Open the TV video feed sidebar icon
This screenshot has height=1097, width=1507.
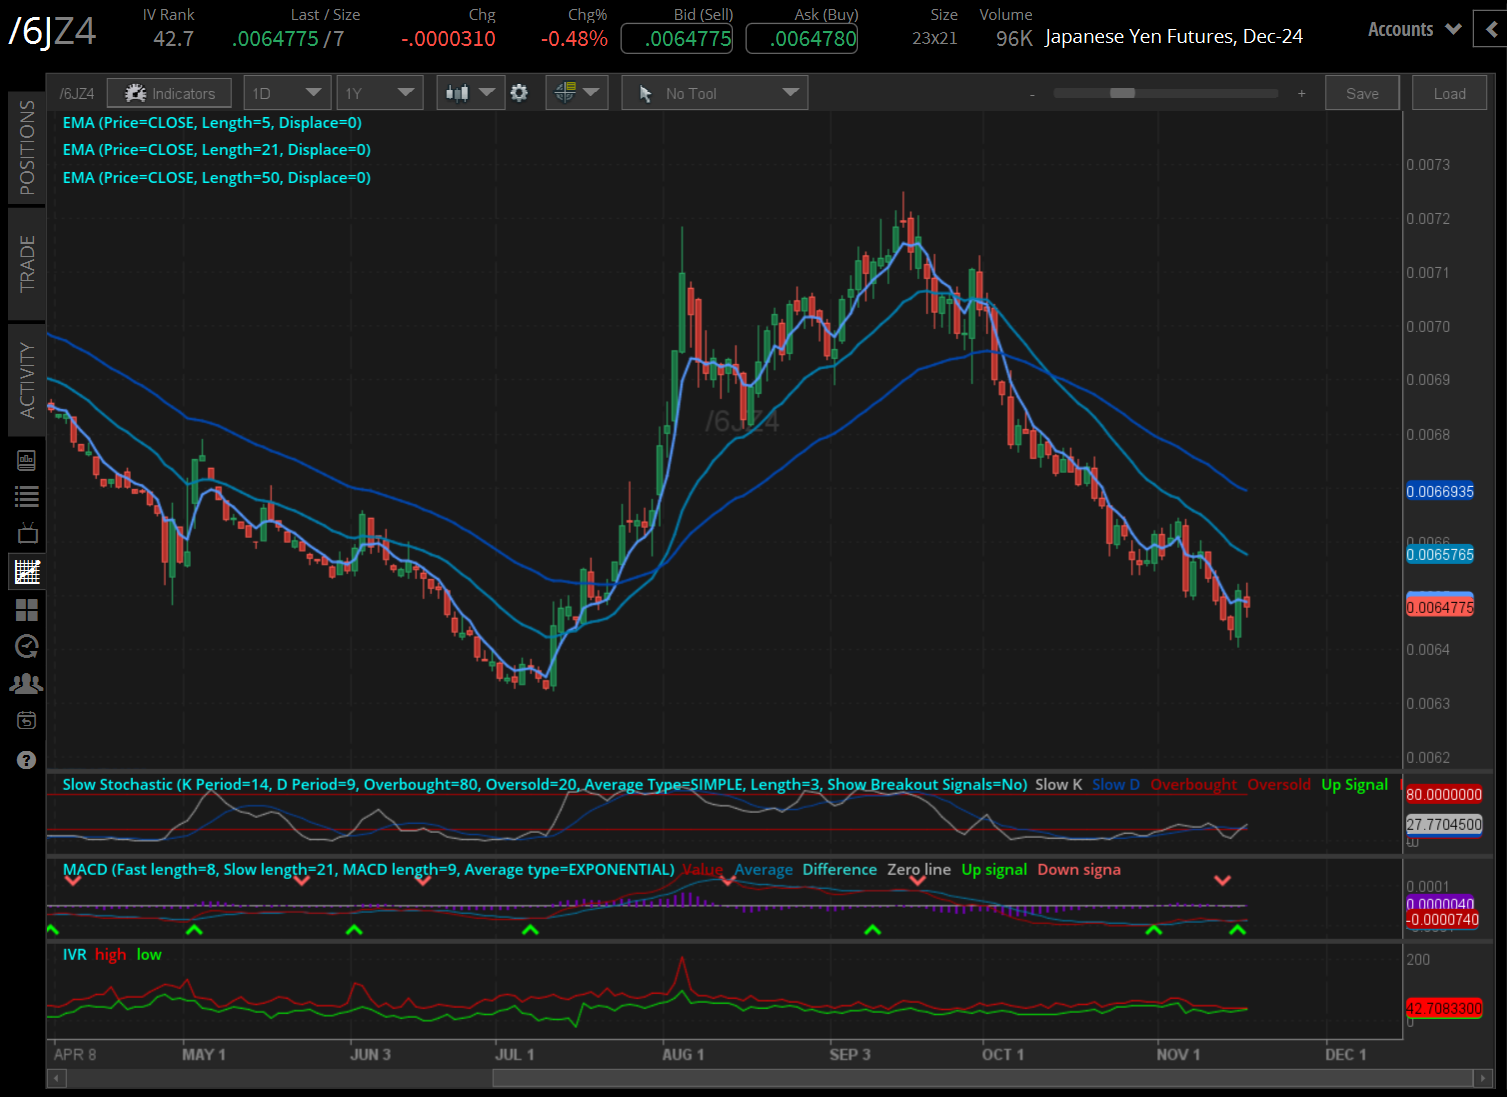coord(27,533)
